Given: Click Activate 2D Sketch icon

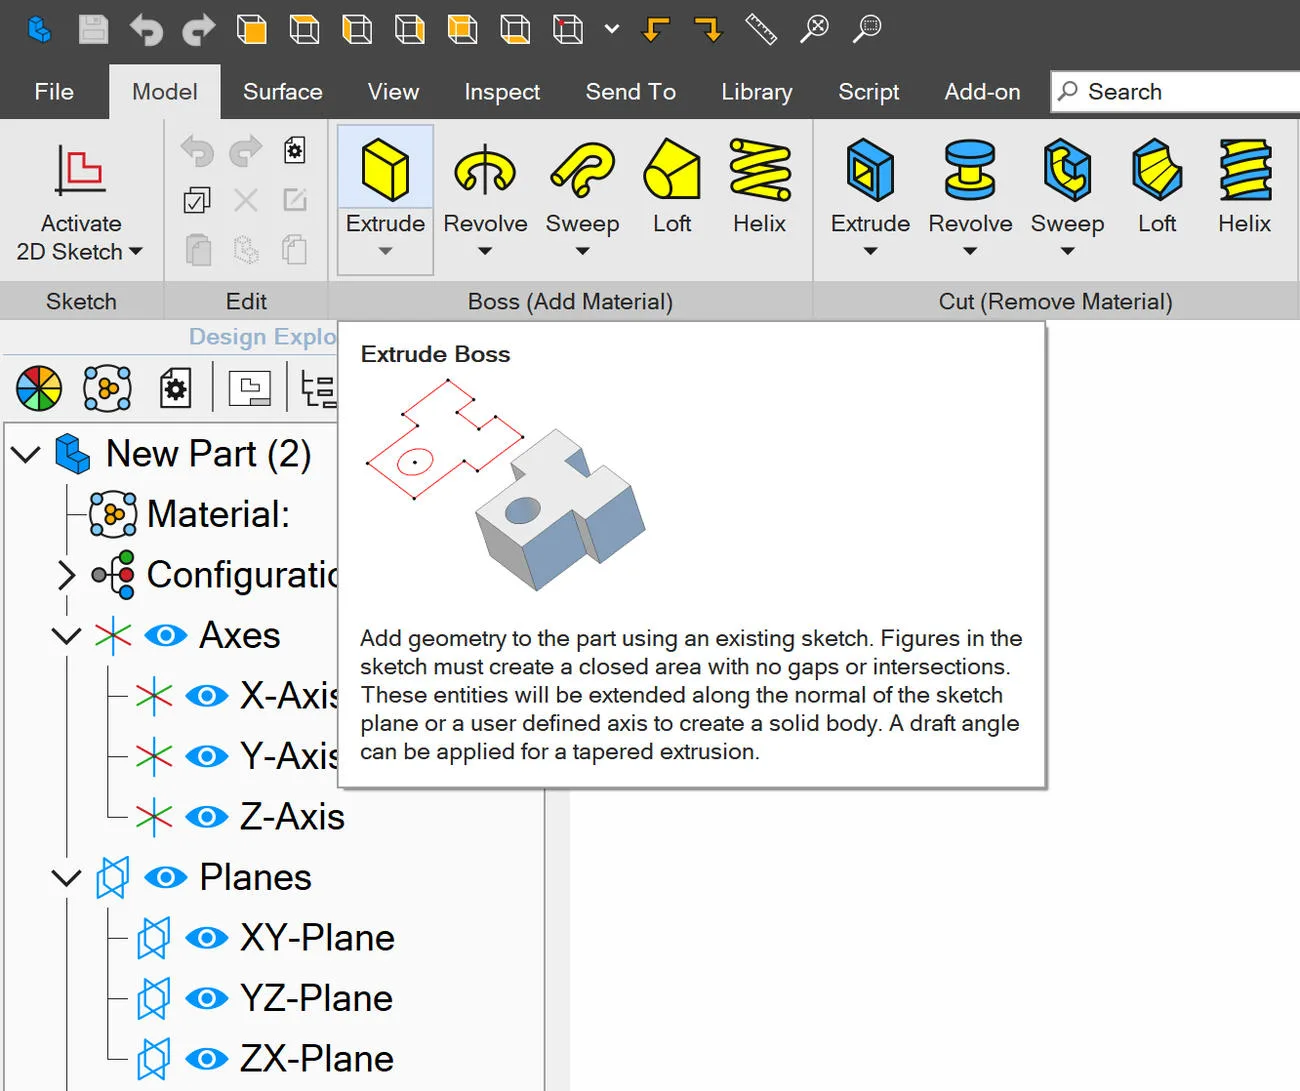Looking at the screenshot, I should pyautogui.click(x=80, y=169).
